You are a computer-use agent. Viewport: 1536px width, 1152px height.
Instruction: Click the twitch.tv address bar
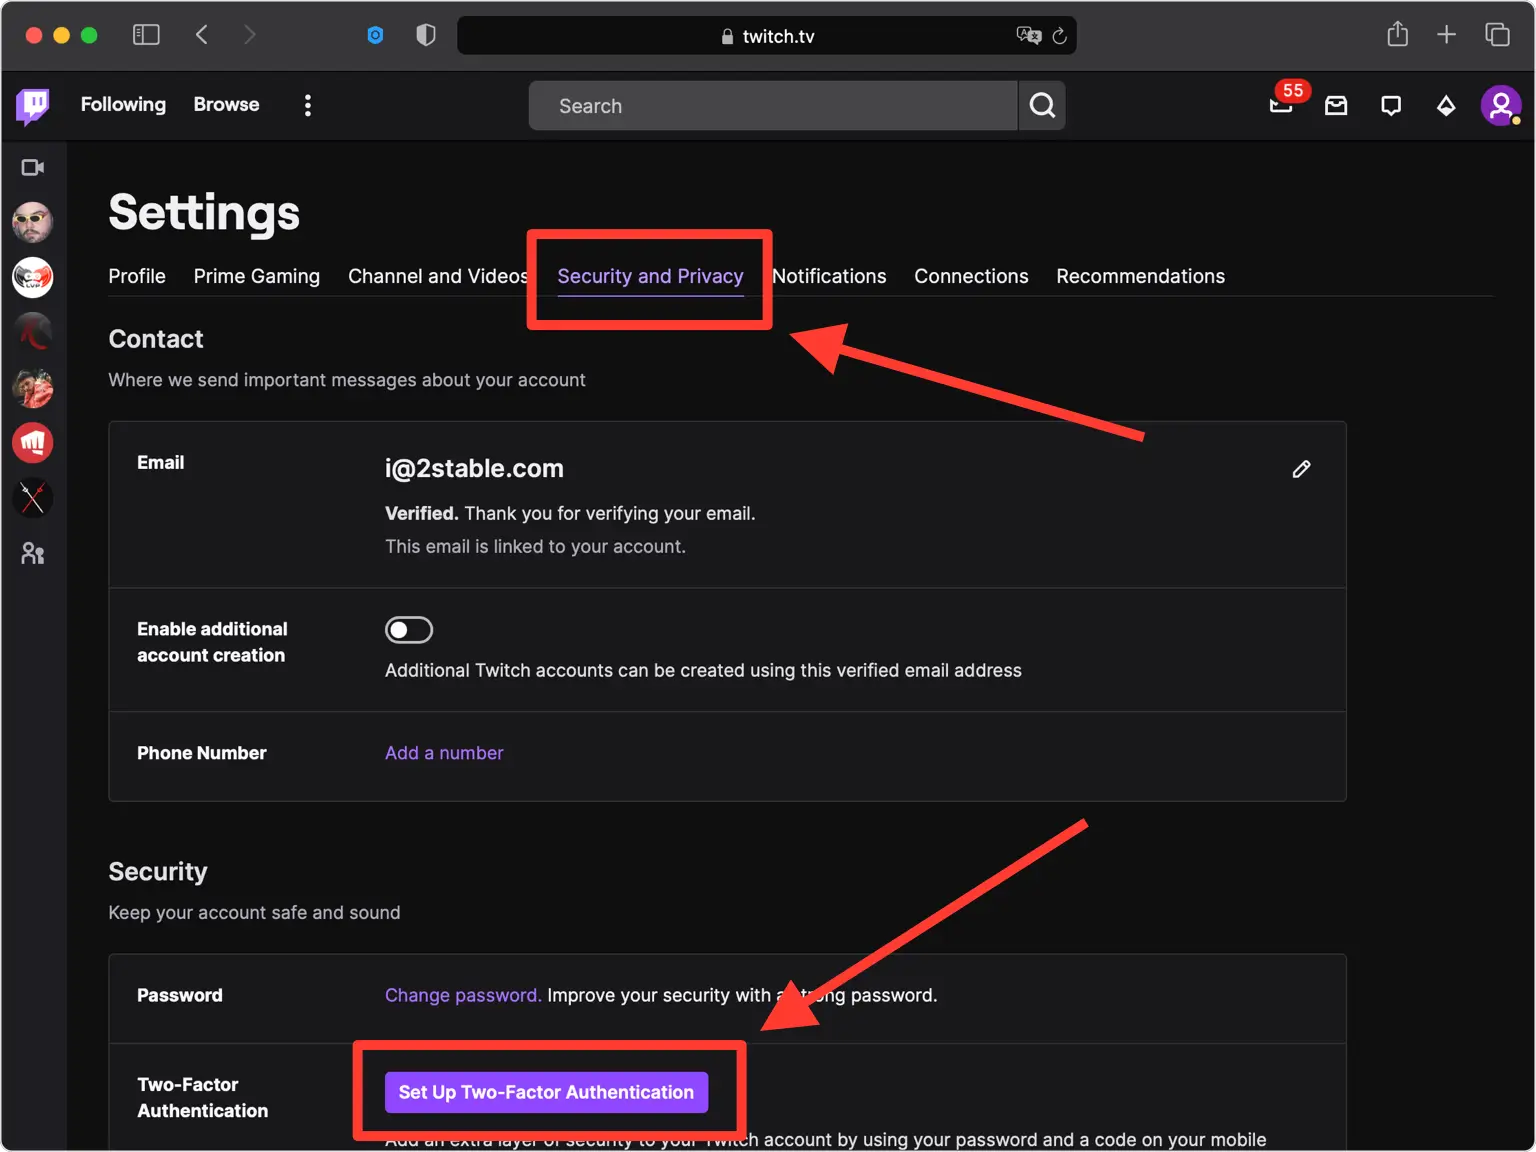tap(767, 36)
